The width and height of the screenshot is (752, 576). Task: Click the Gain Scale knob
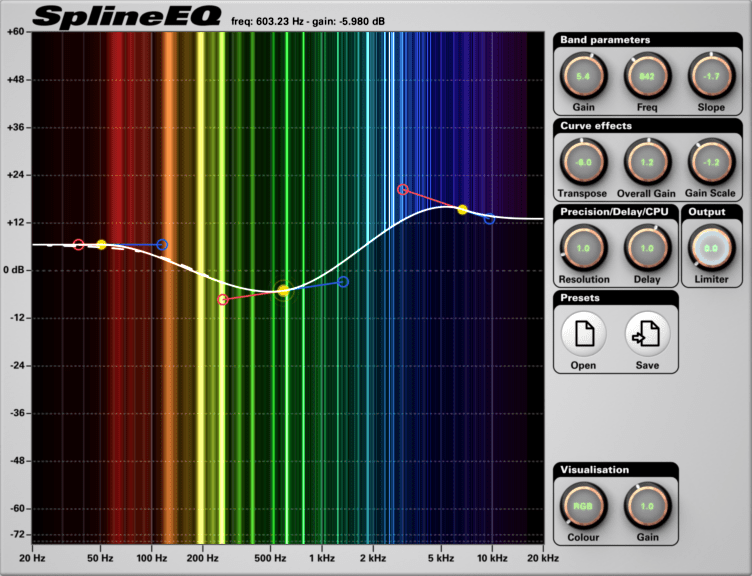tap(709, 161)
